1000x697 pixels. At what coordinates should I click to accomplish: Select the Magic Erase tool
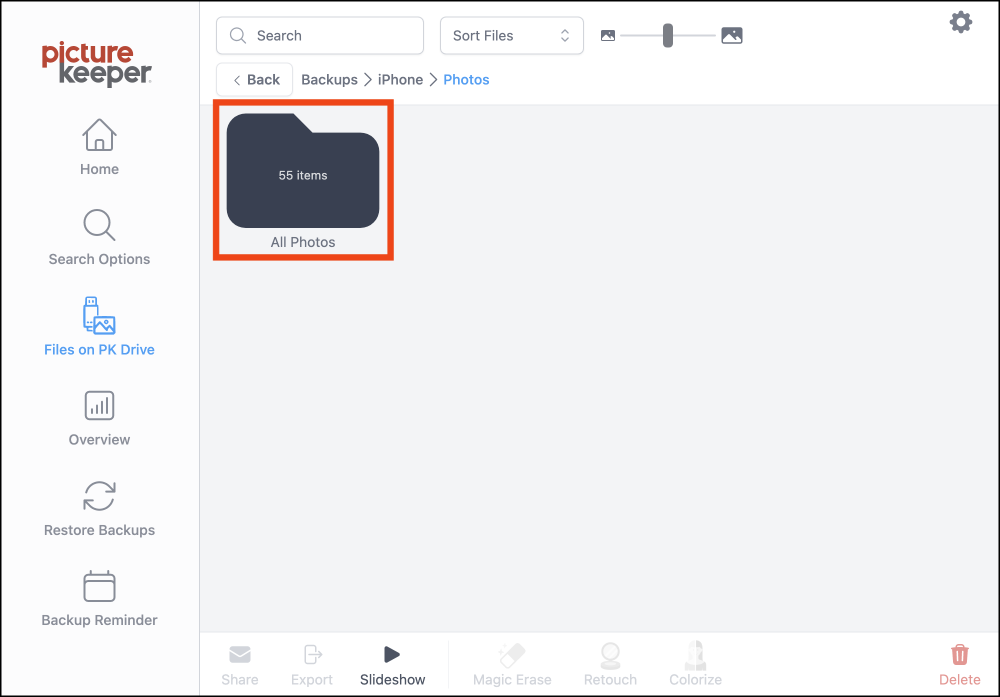pyautogui.click(x=511, y=665)
